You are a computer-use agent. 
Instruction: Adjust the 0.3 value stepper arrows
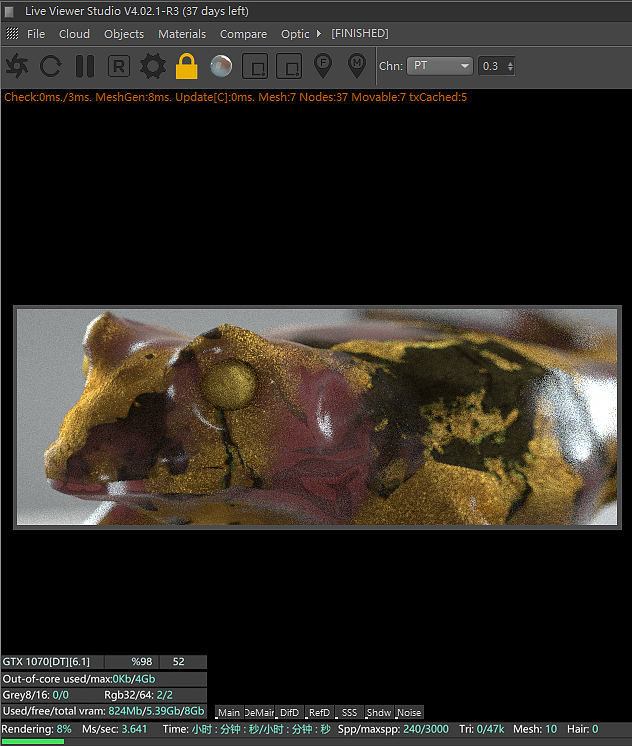(x=510, y=66)
